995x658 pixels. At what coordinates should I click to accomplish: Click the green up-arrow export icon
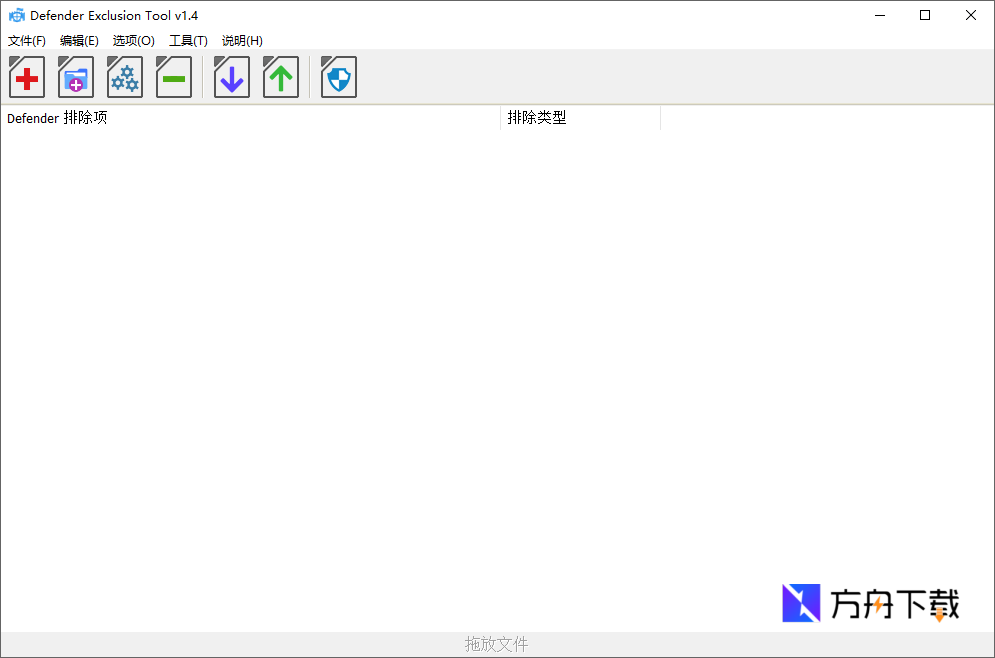click(x=280, y=77)
